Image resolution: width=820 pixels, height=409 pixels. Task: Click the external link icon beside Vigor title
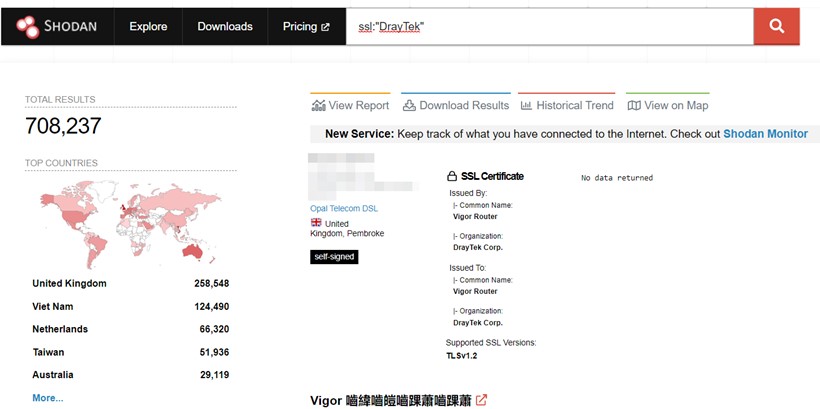[482, 400]
